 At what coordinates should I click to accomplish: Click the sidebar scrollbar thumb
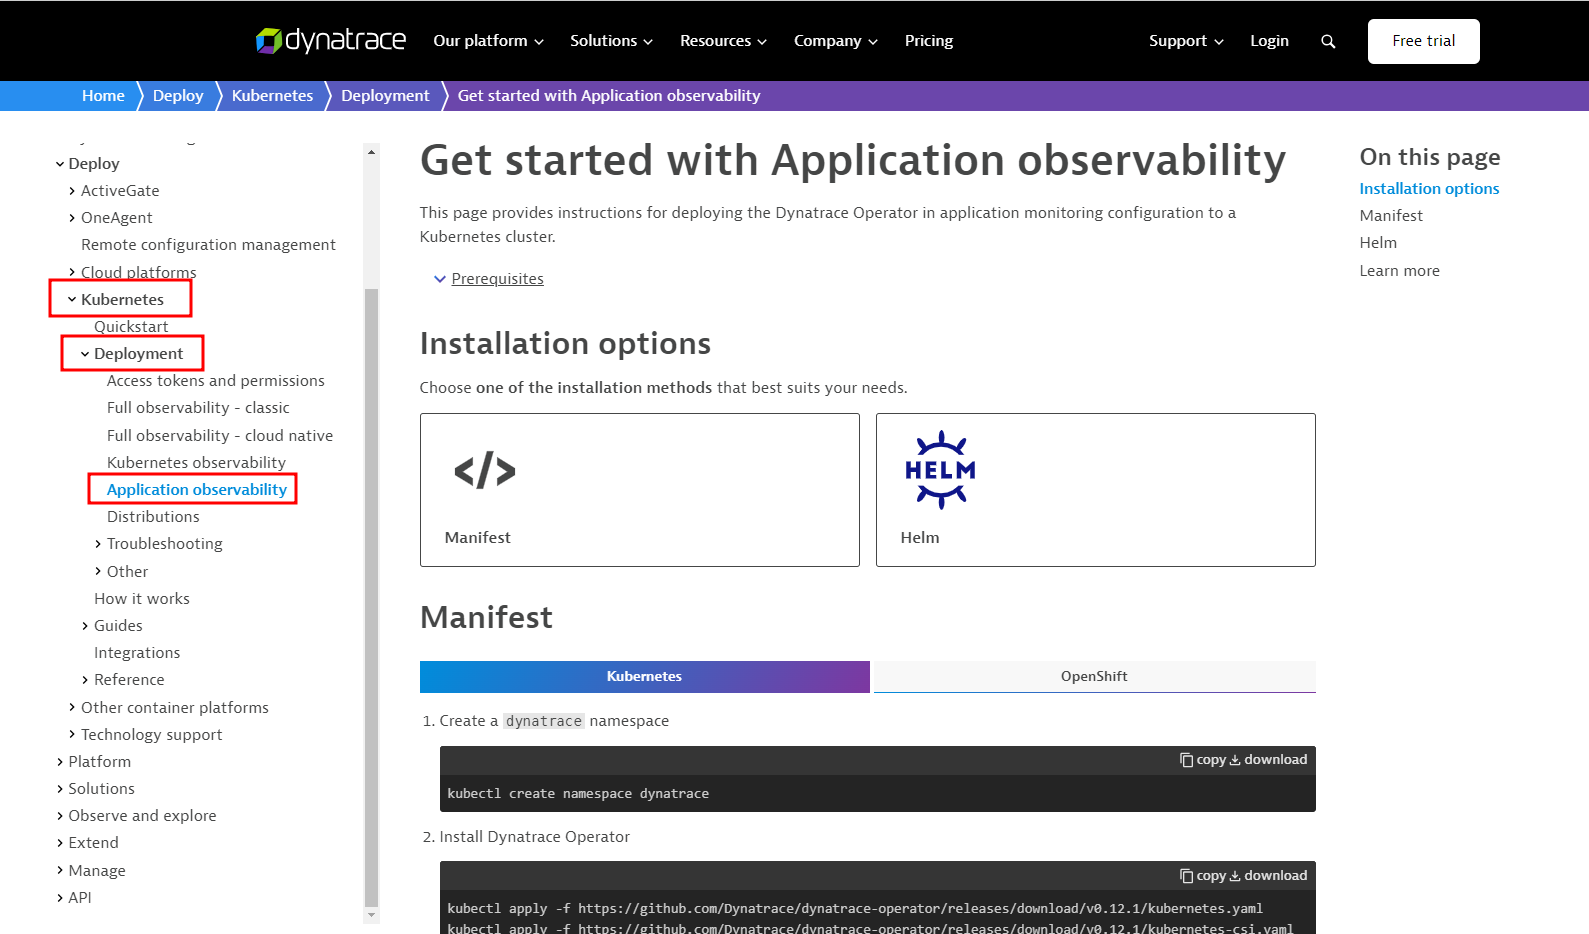click(372, 597)
